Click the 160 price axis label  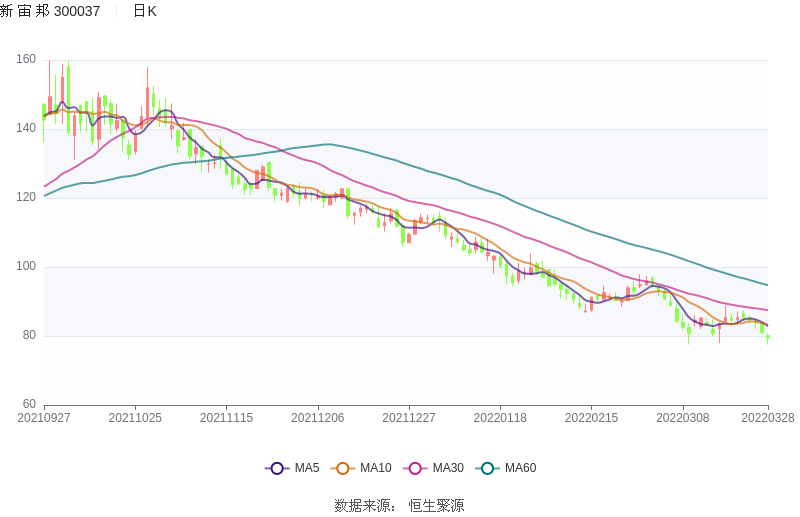click(x=26, y=60)
